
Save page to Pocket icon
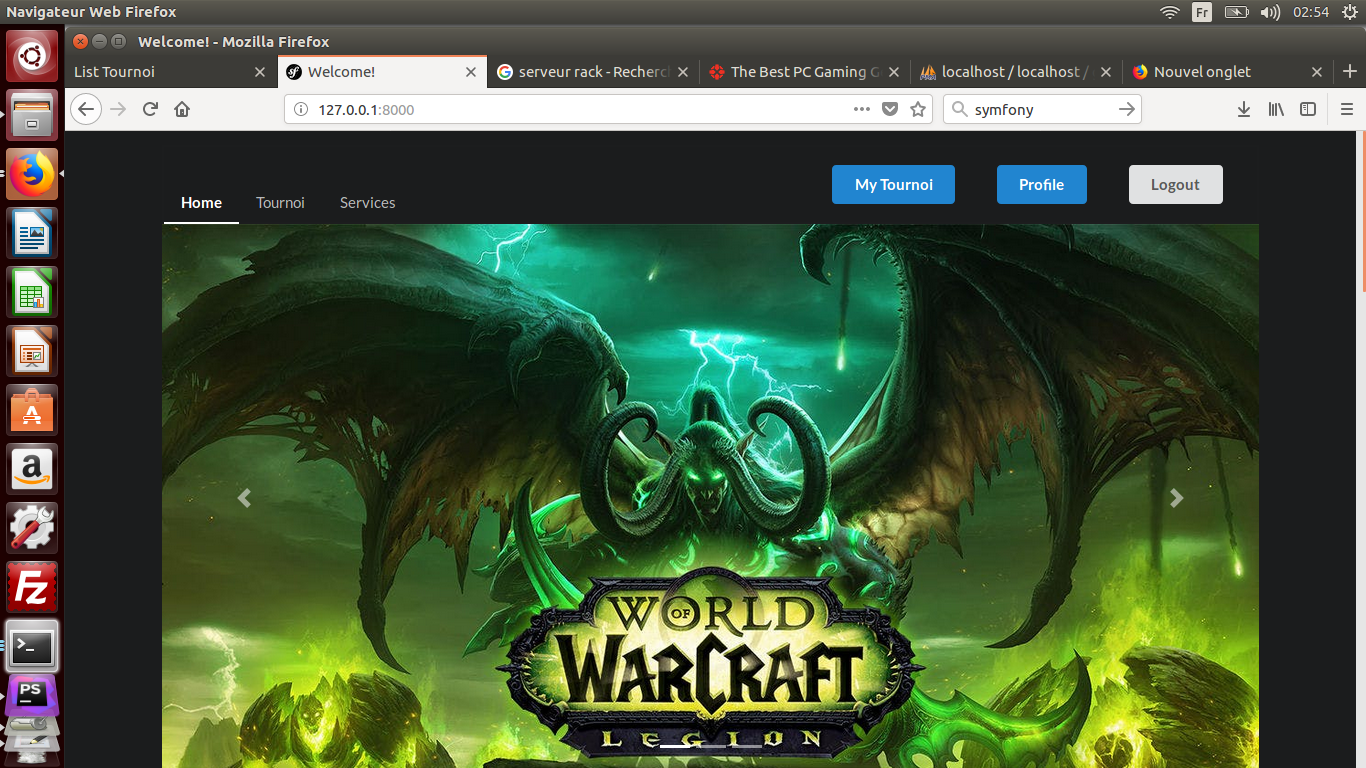tap(890, 109)
